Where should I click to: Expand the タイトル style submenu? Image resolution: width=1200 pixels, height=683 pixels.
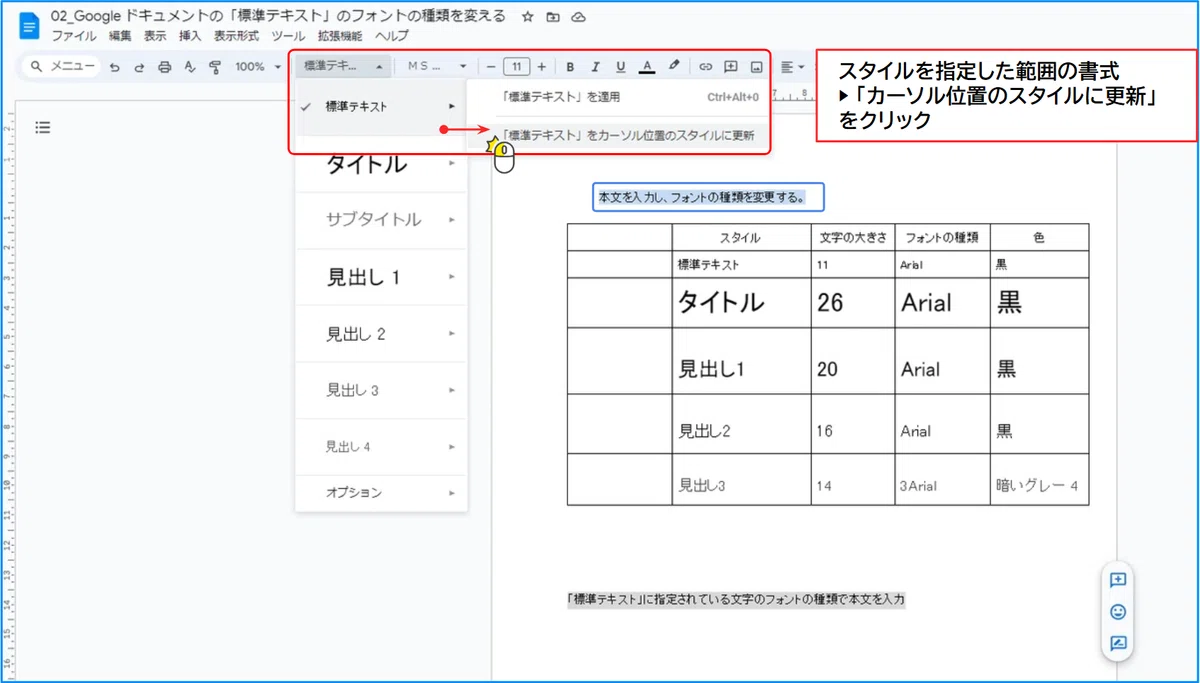tap(452, 163)
